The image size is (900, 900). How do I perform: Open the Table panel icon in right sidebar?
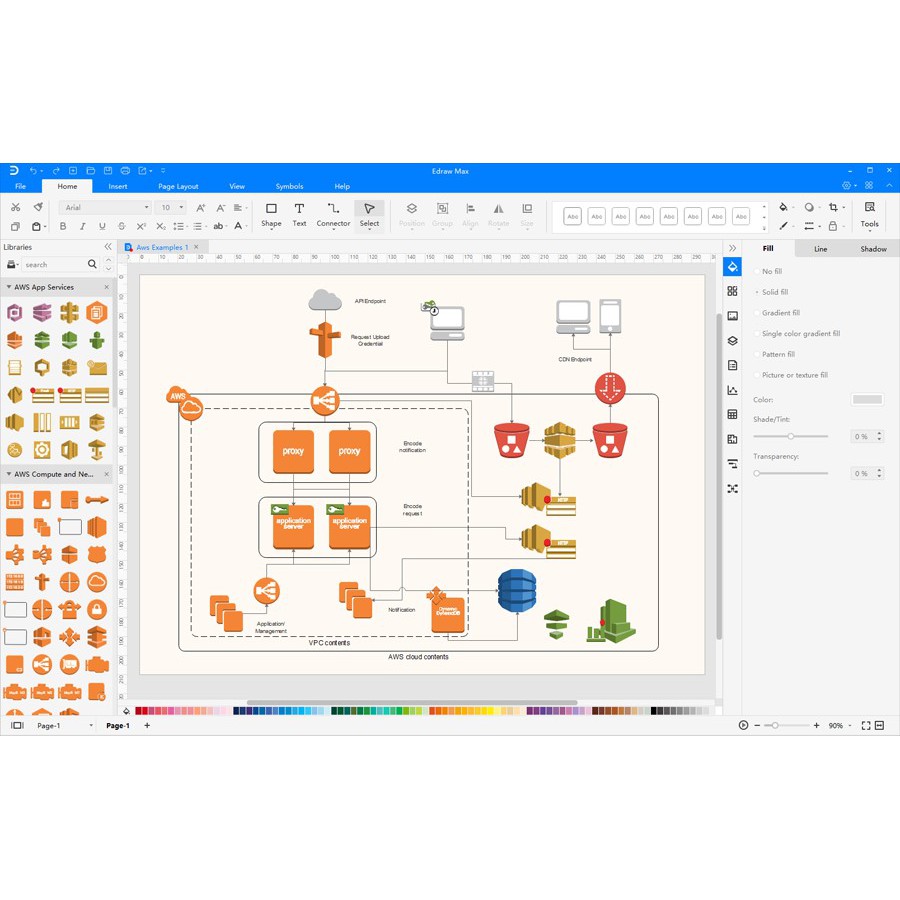tap(732, 414)
